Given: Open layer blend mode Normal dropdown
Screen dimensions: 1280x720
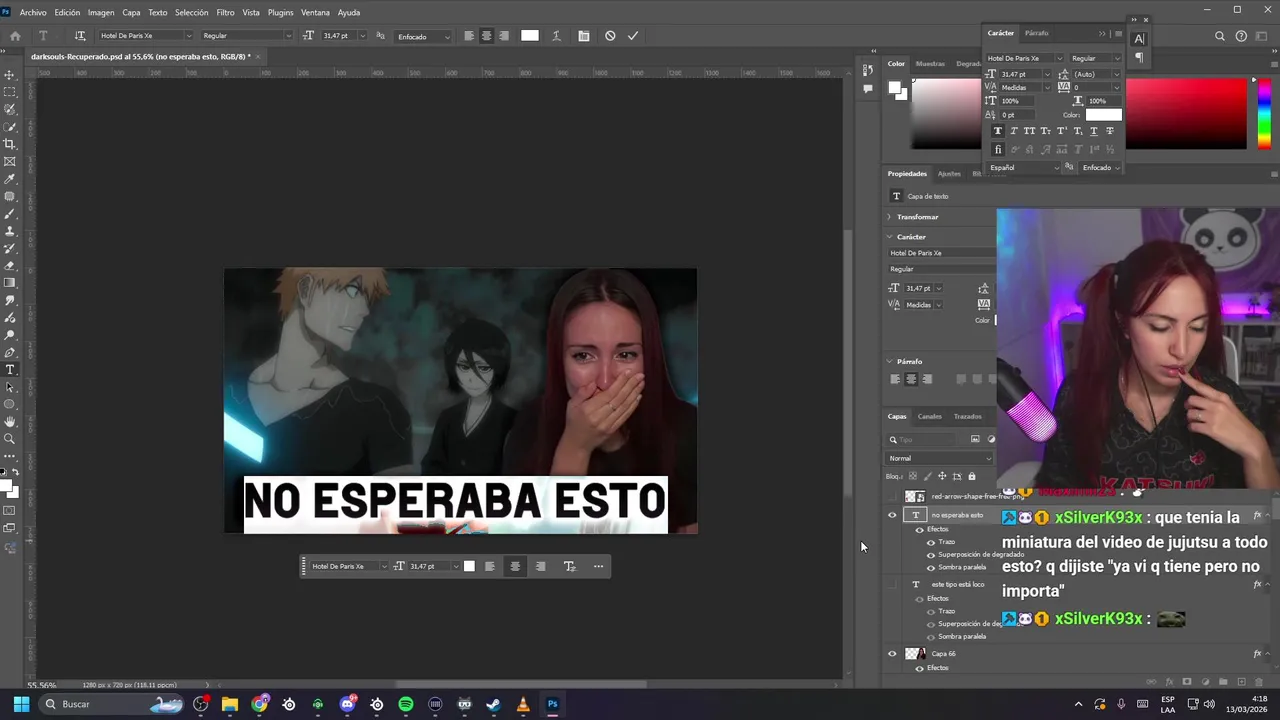Looking at the screenshot, I should [x=939, y=458].
